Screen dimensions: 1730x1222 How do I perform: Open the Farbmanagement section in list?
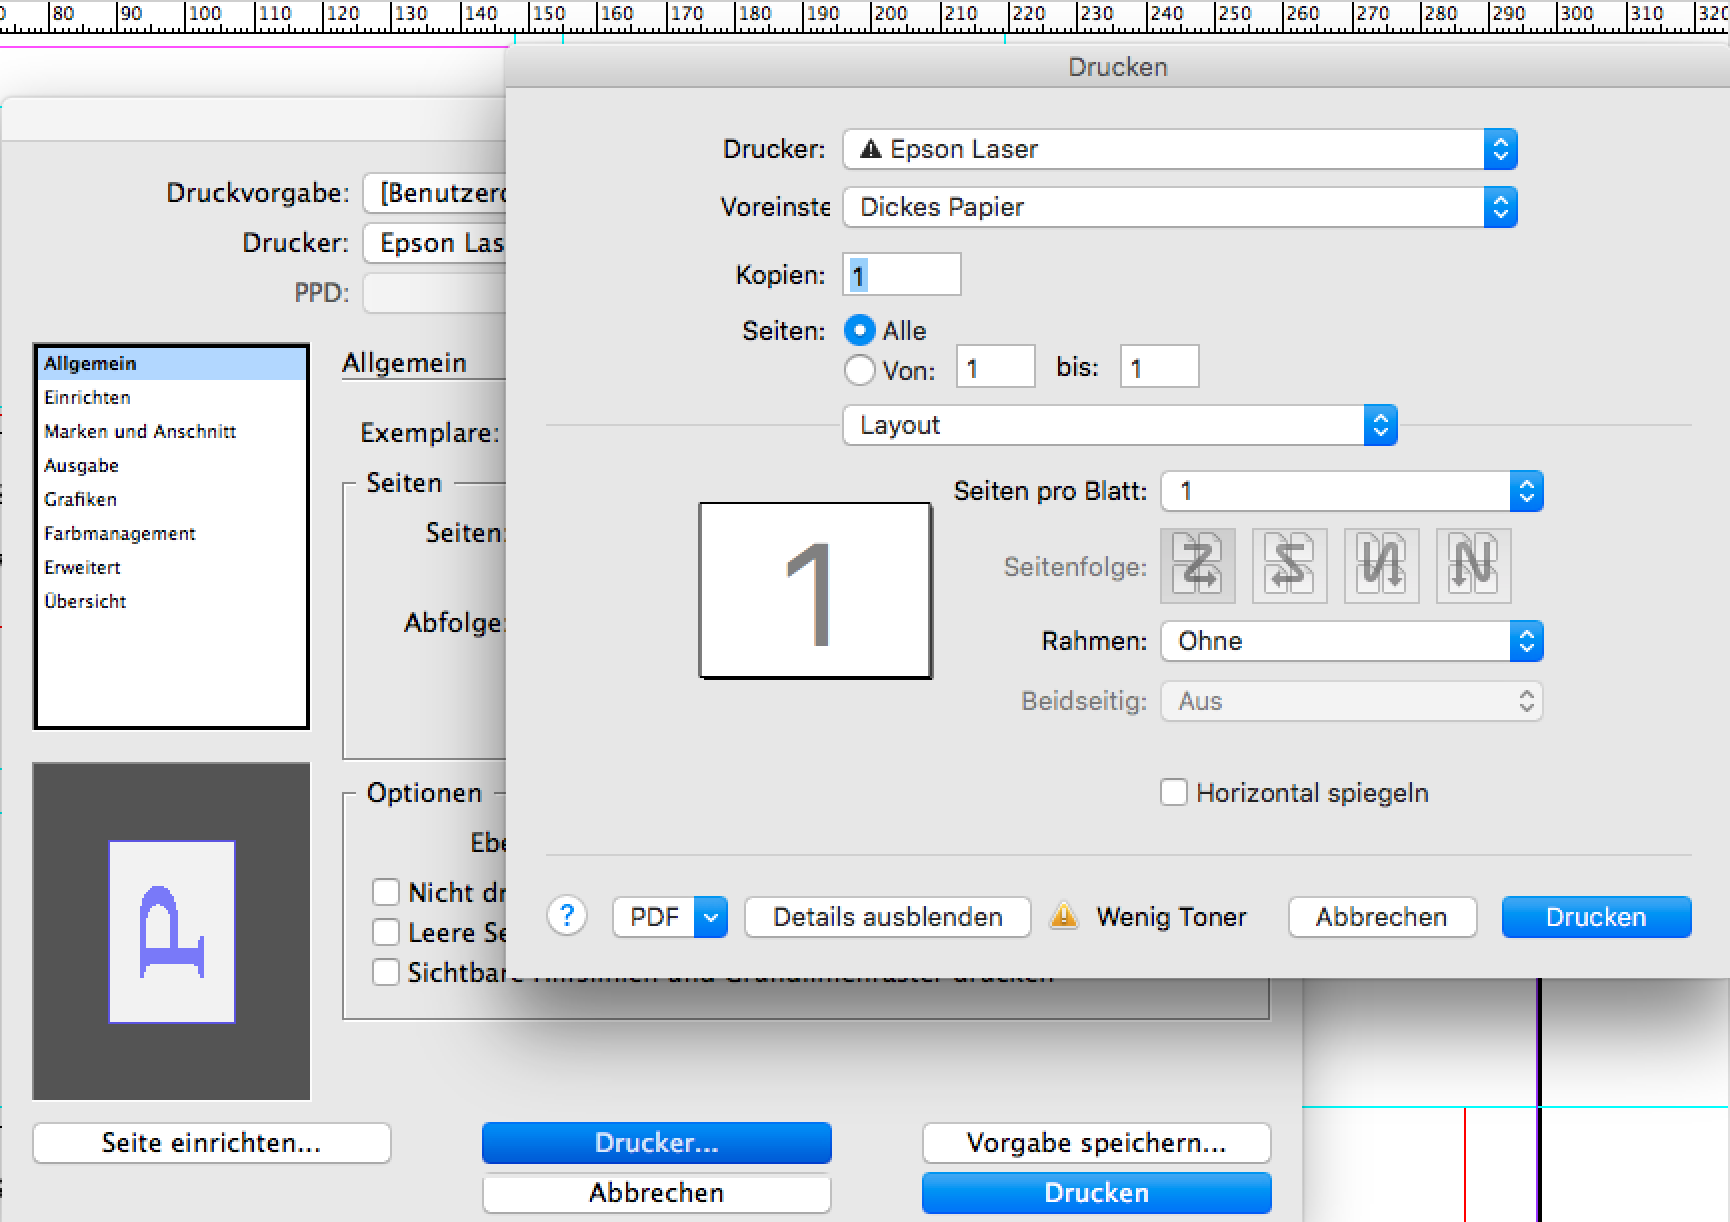pyautogui.click(x=120, y=534)
